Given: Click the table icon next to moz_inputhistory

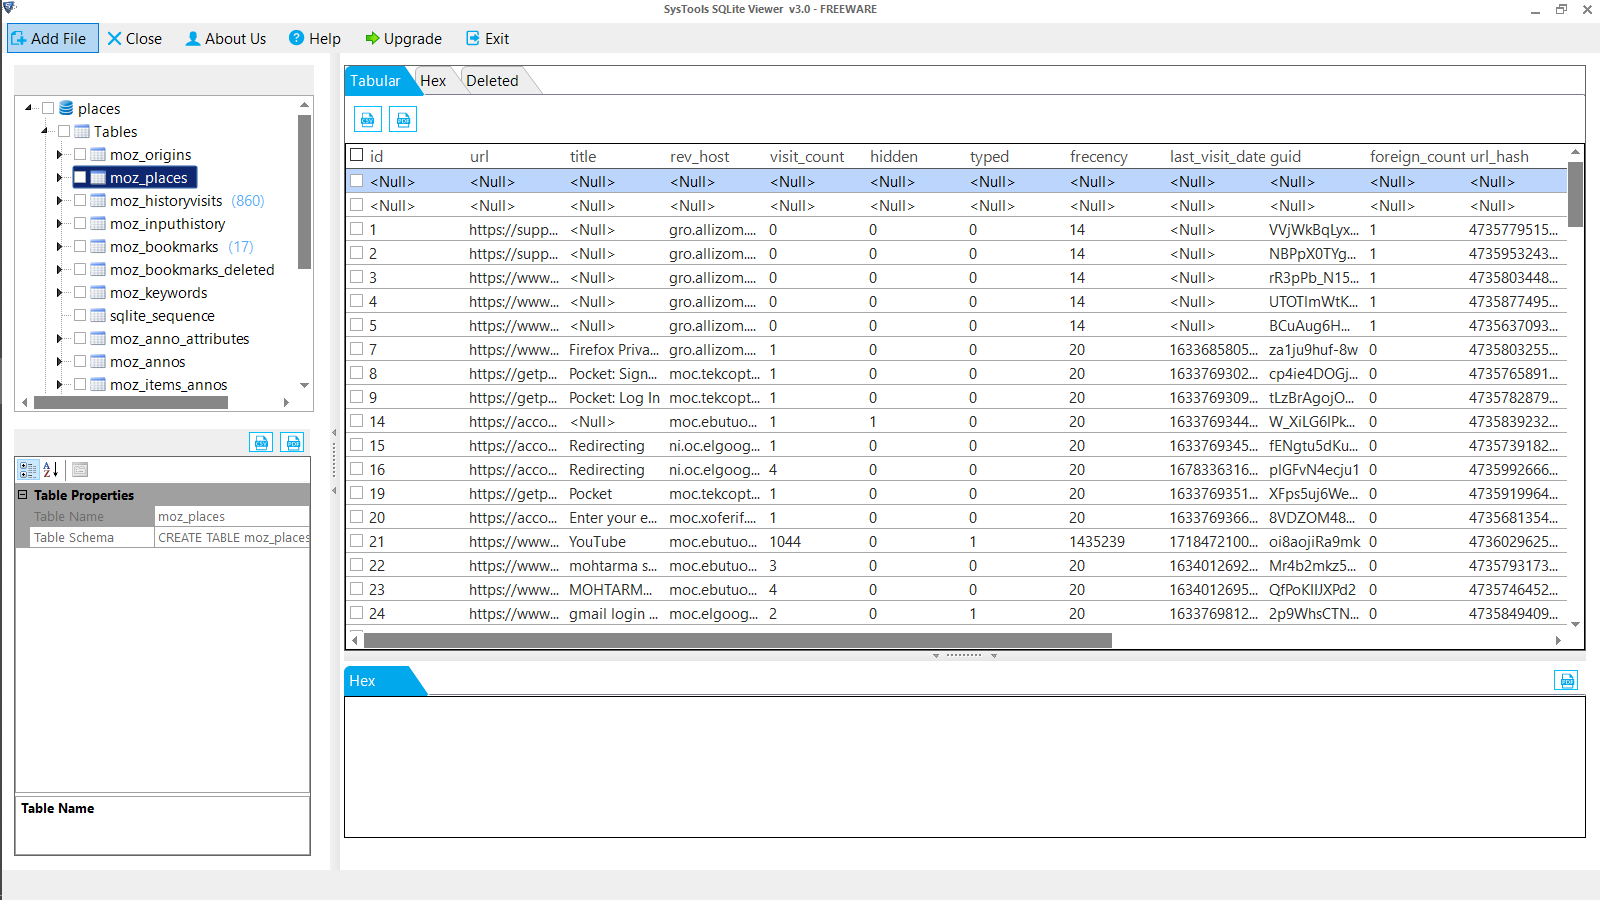Looking at the screenshot, I should coord(98,223).
